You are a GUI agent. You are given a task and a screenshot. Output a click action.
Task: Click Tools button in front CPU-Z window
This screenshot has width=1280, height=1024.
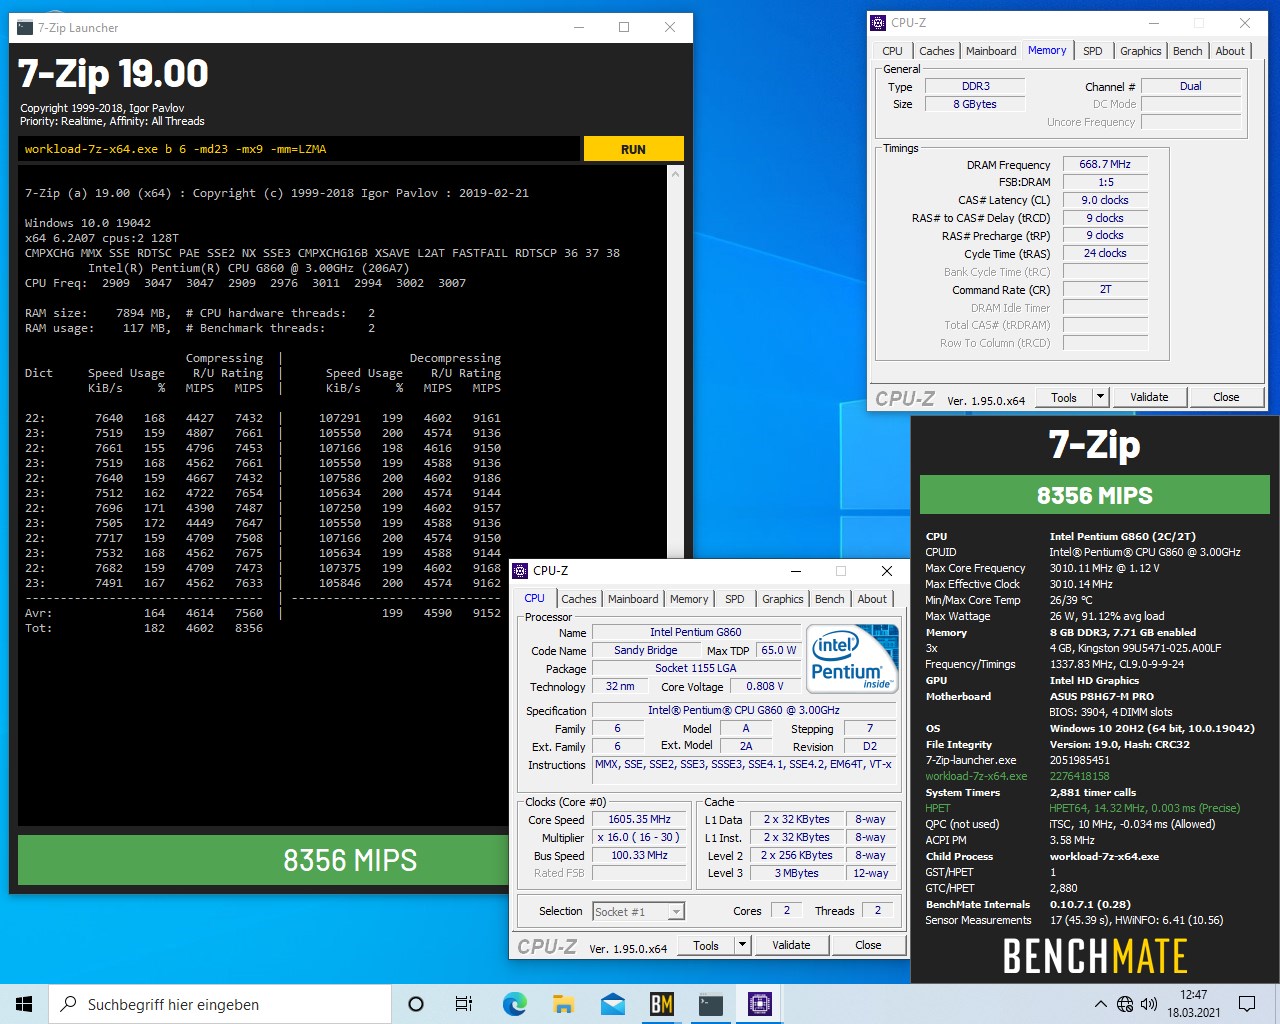tap(706, 945)
